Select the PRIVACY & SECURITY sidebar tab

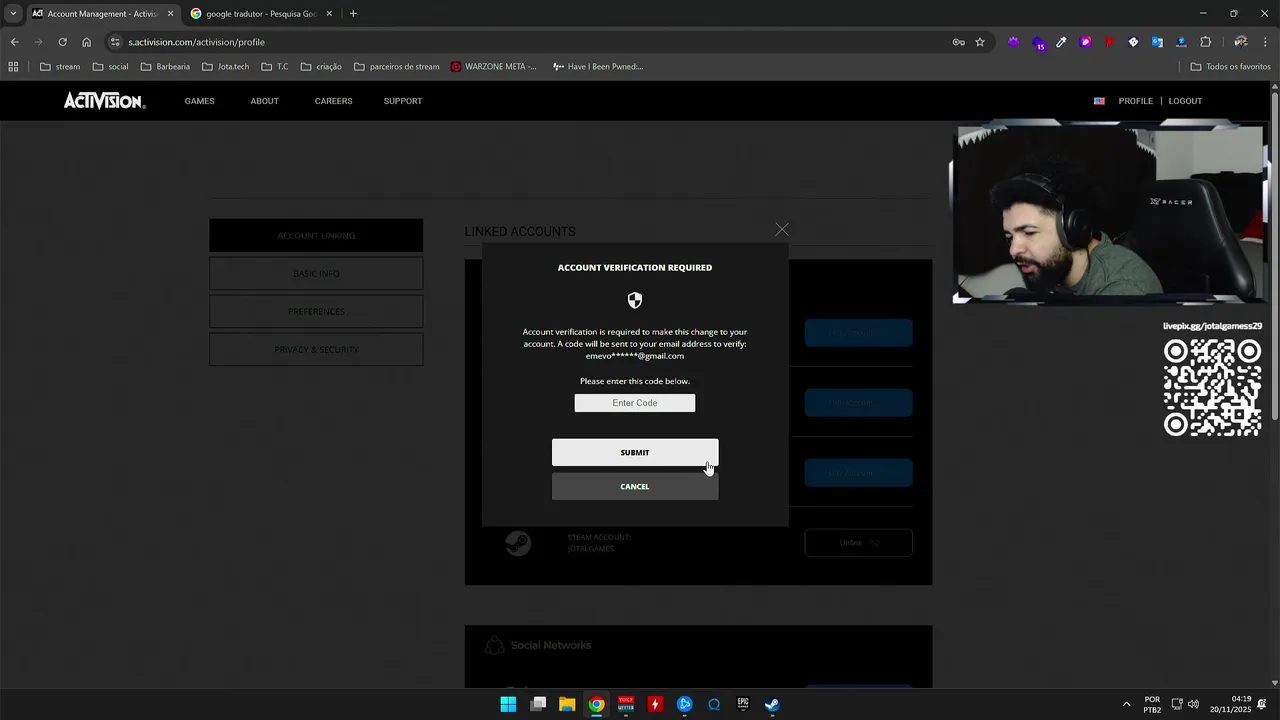(x=316, y=349)
